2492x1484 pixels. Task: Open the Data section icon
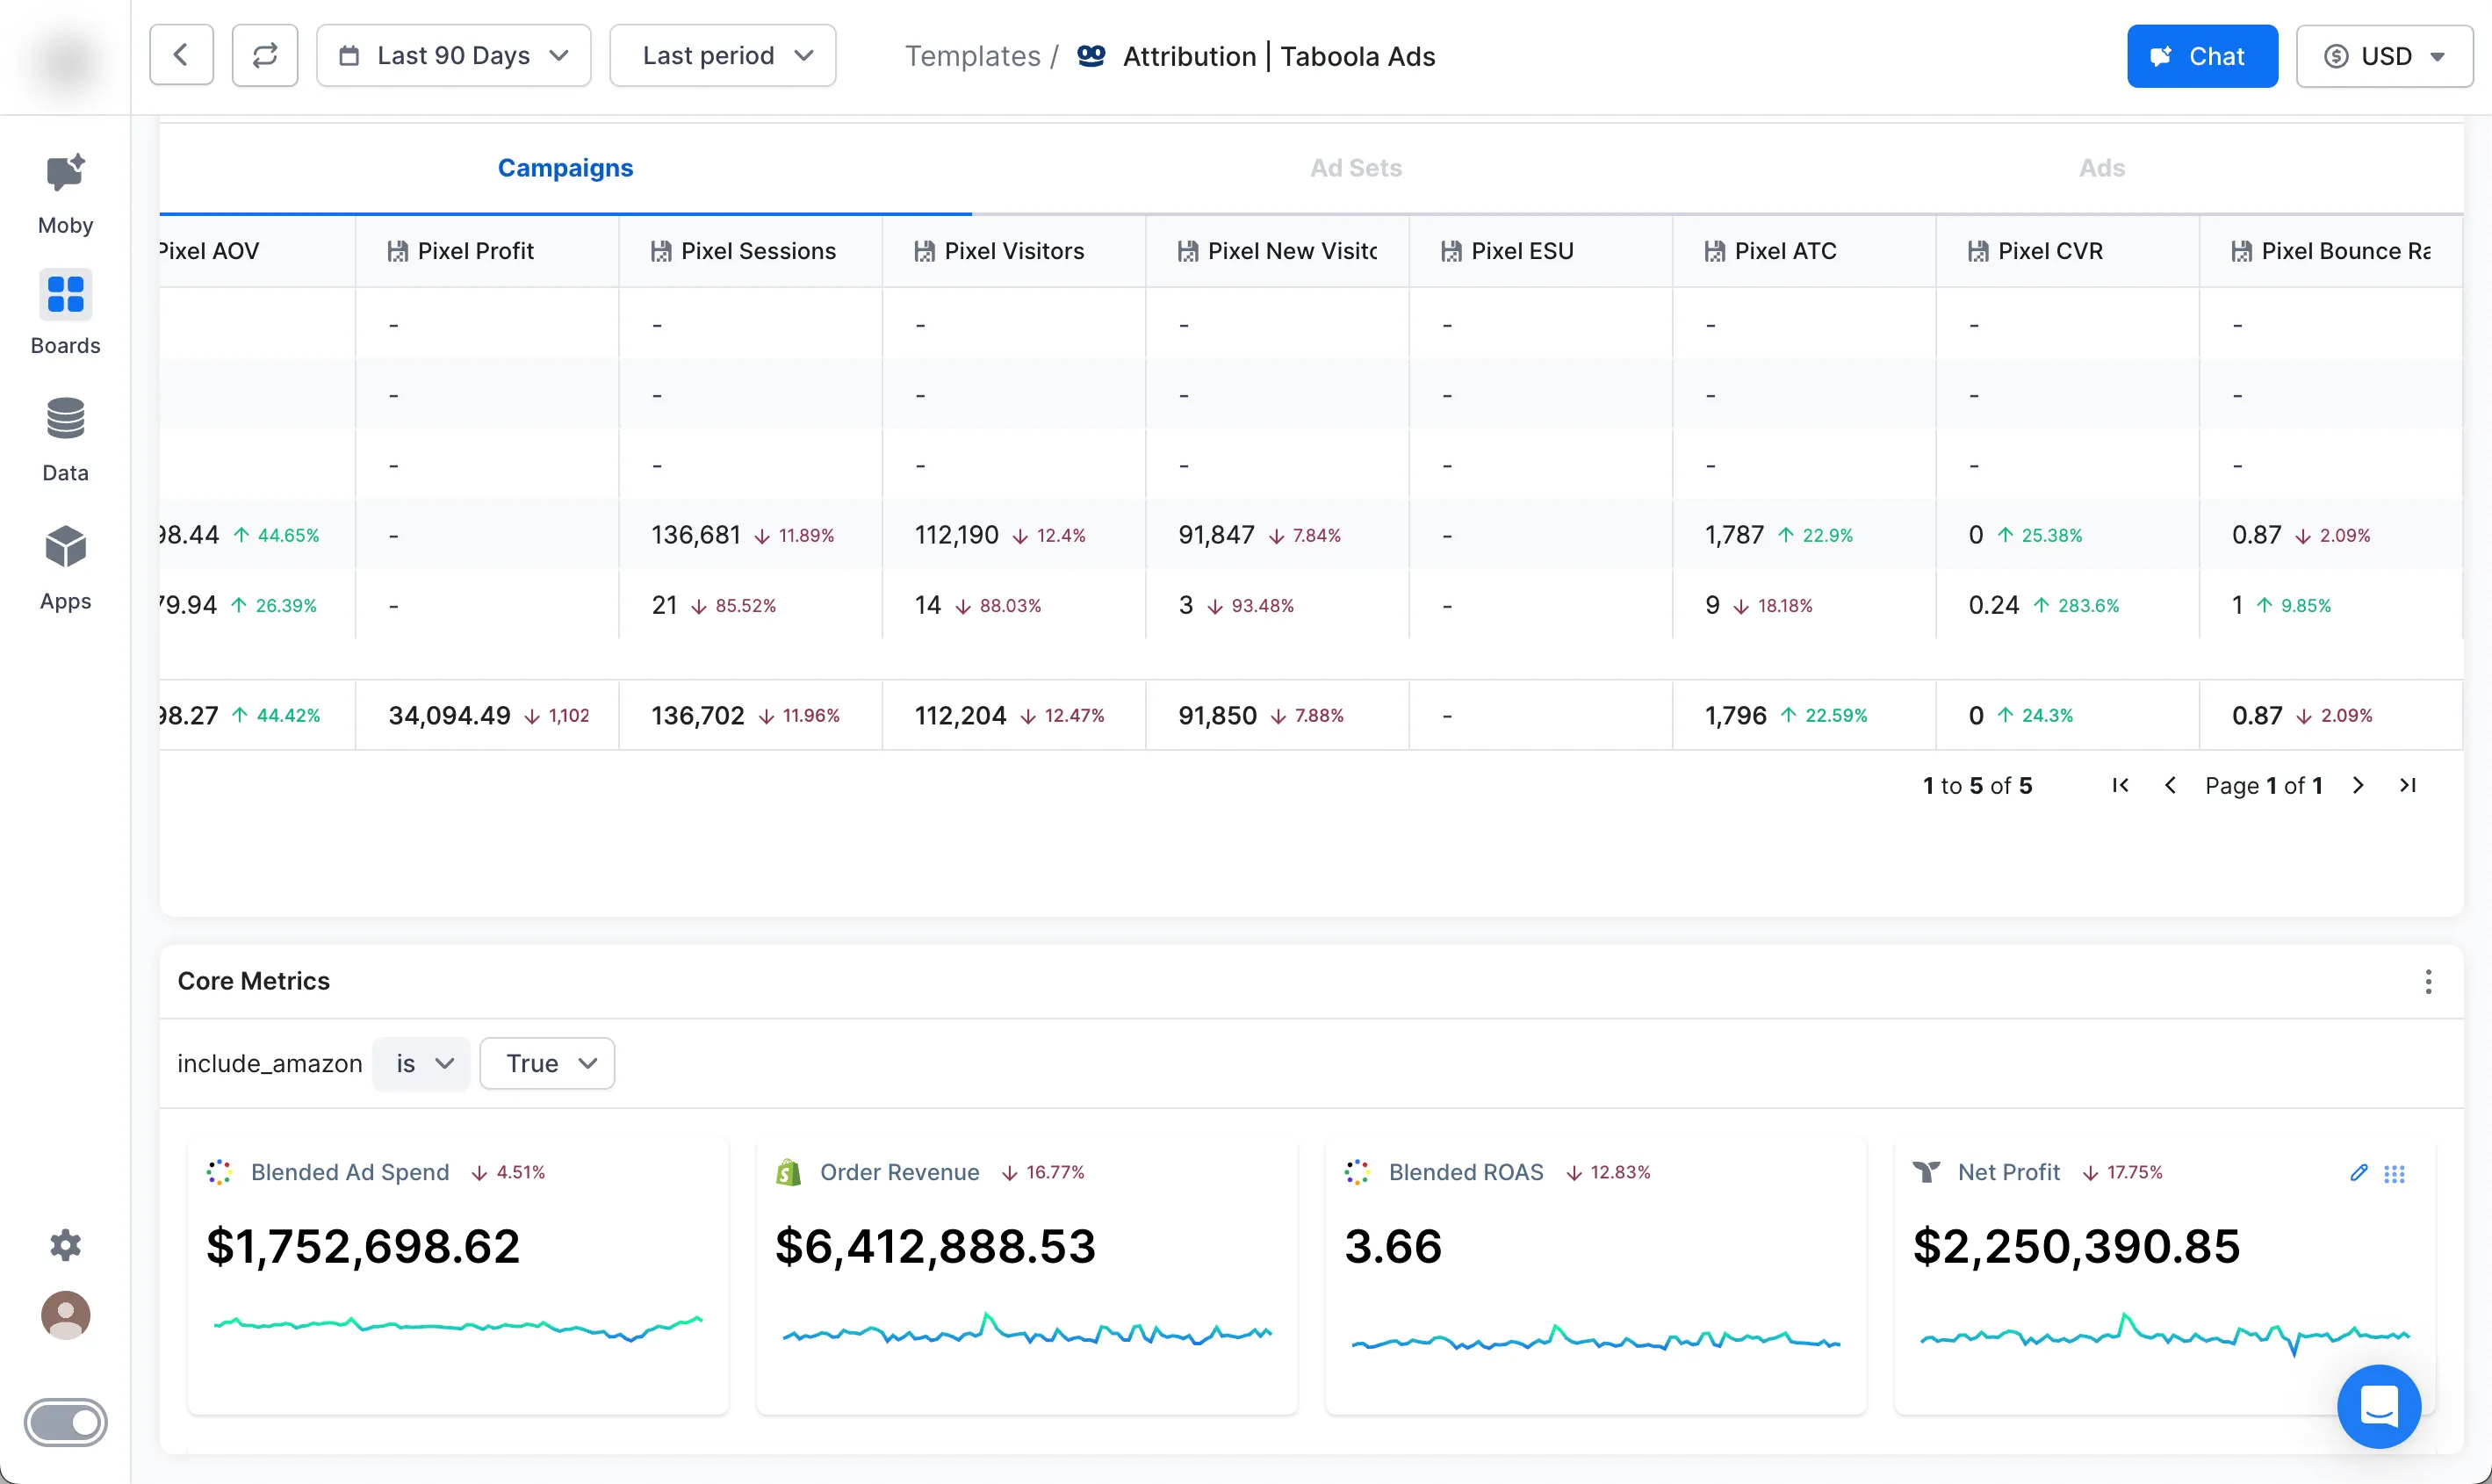pyautogui.click(x=65, y=419)
